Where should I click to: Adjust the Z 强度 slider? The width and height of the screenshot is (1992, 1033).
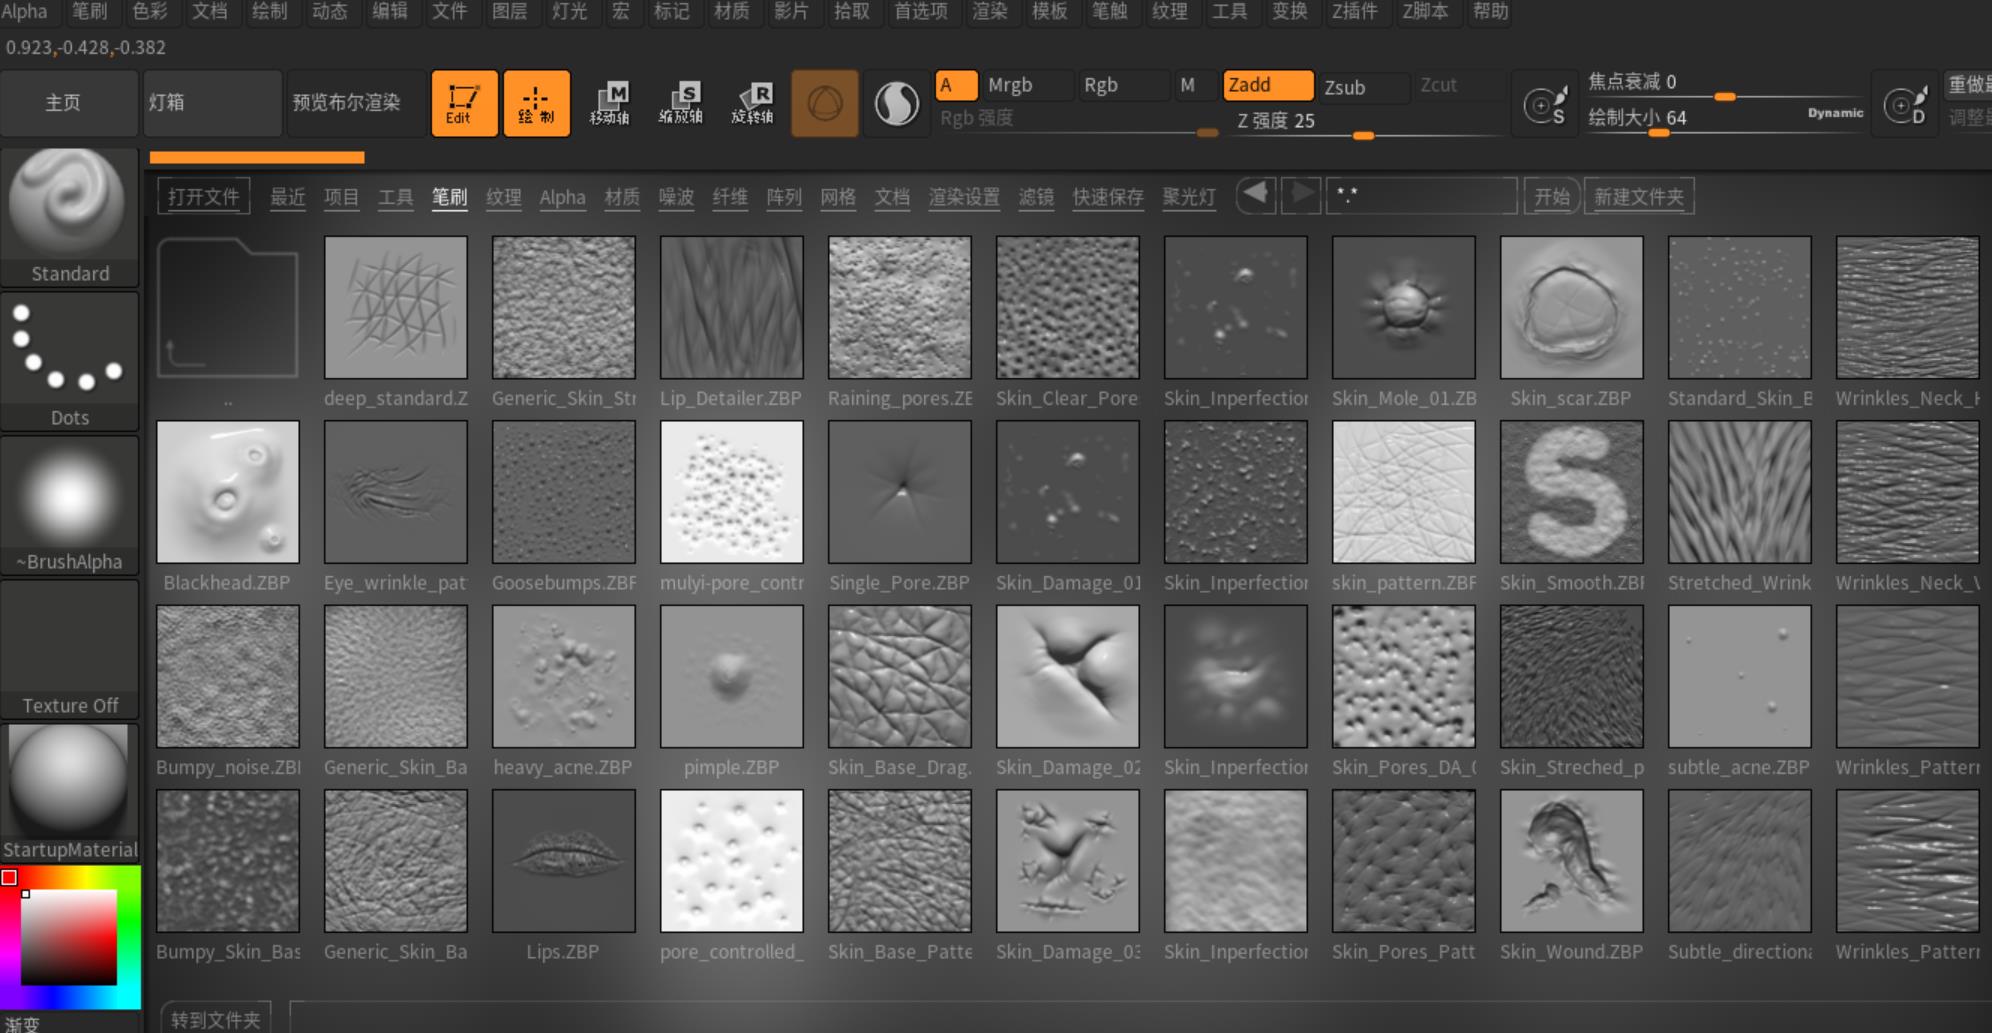point(1365,122)
